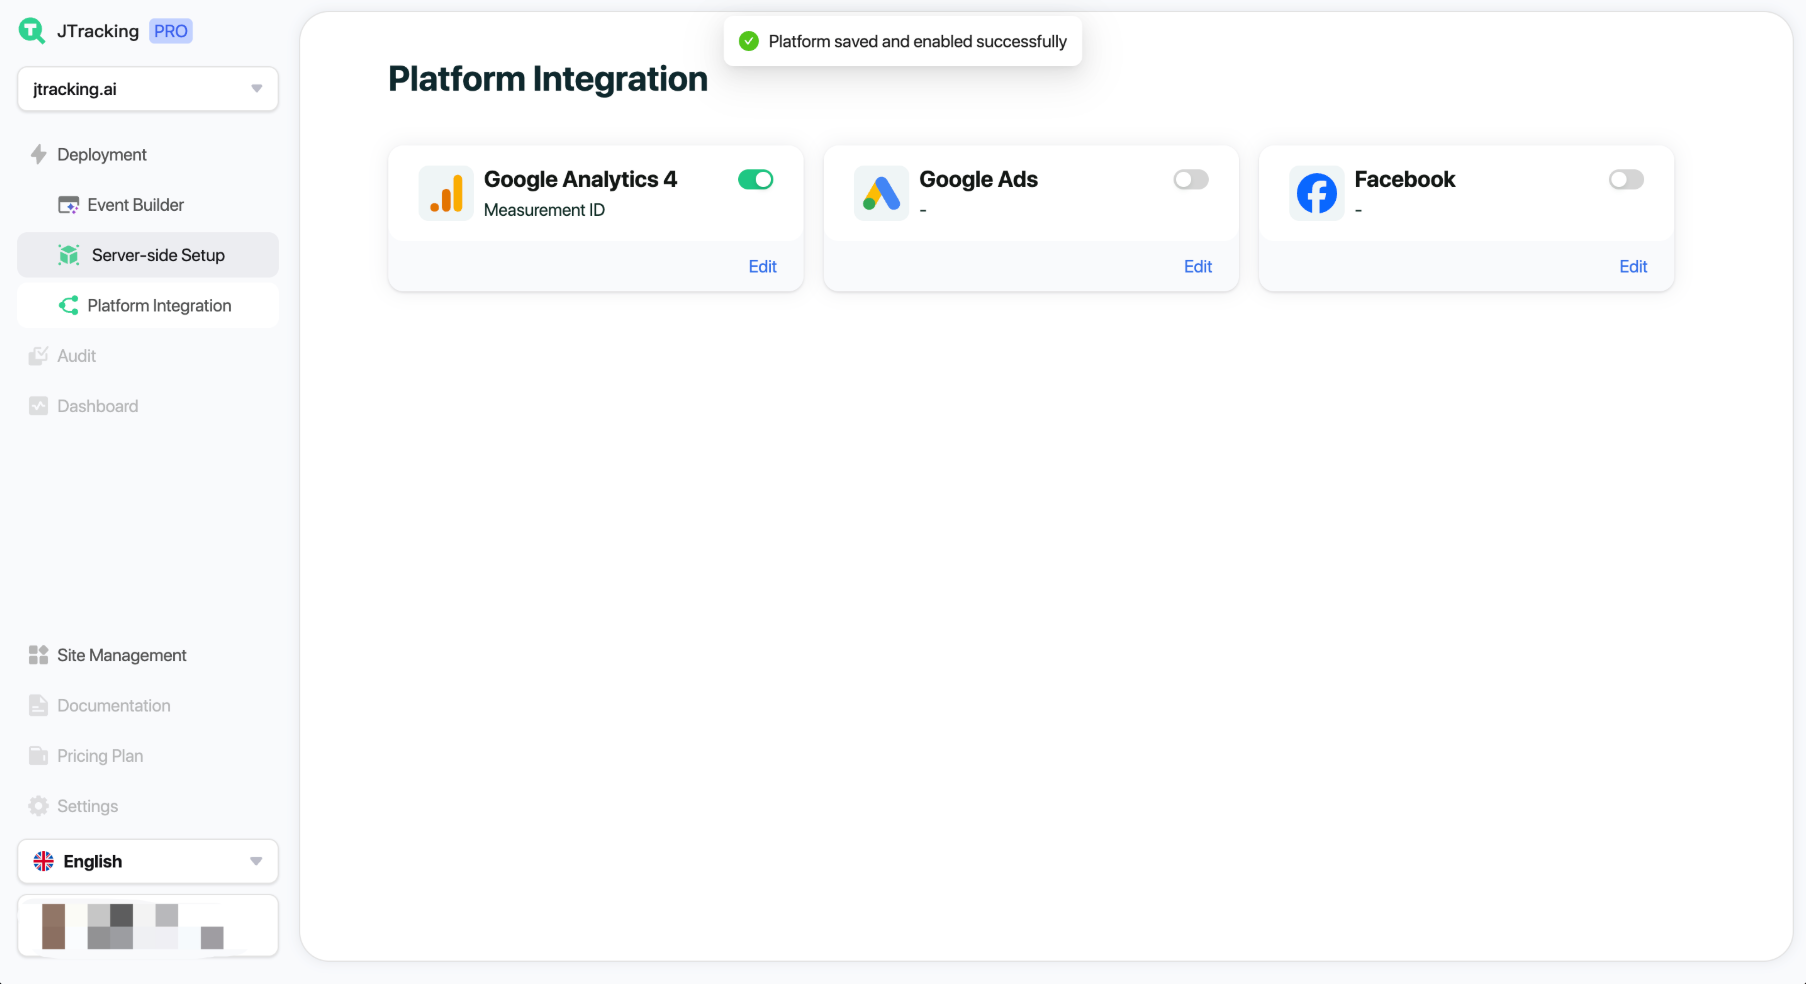Open Event Builder from sidebar

click(x=135, y=205)
